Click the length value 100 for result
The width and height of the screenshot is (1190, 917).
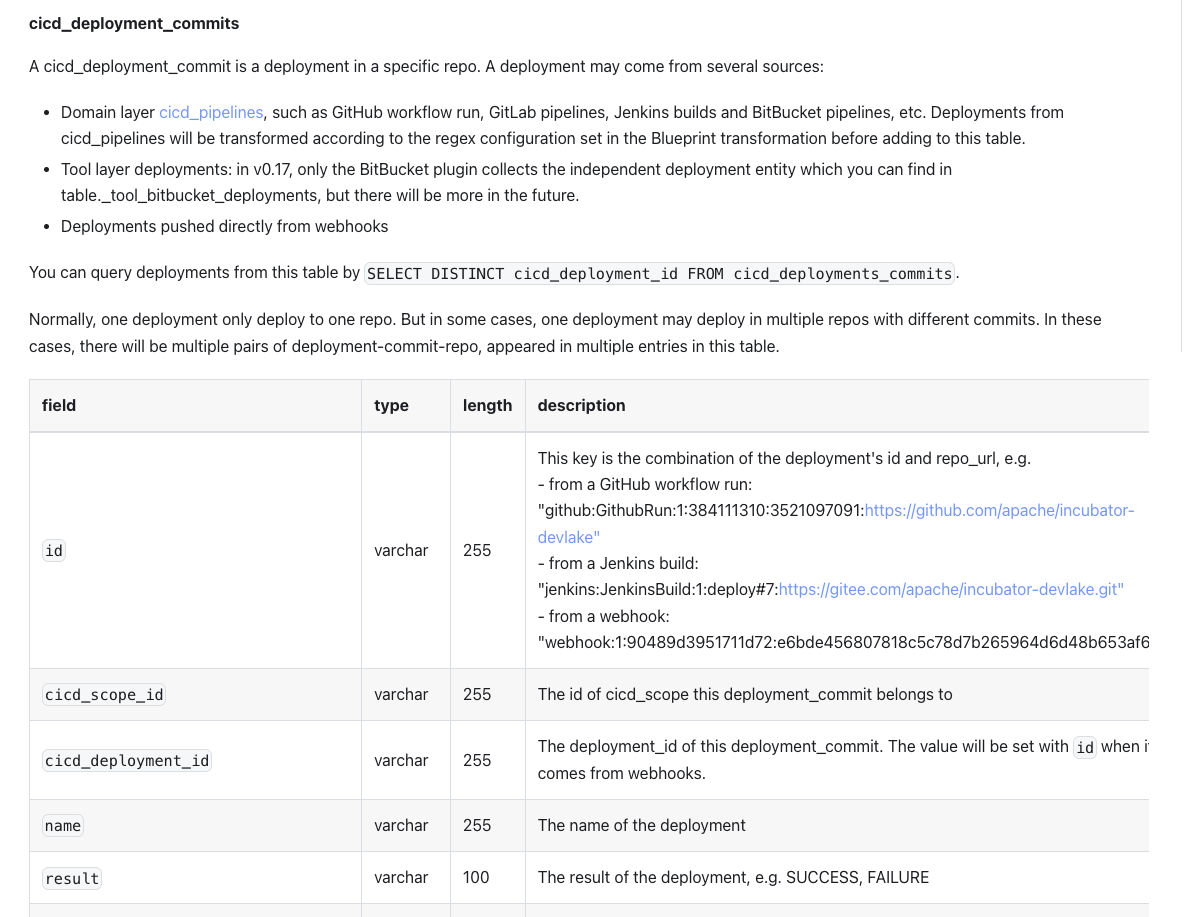click(476, 877)
